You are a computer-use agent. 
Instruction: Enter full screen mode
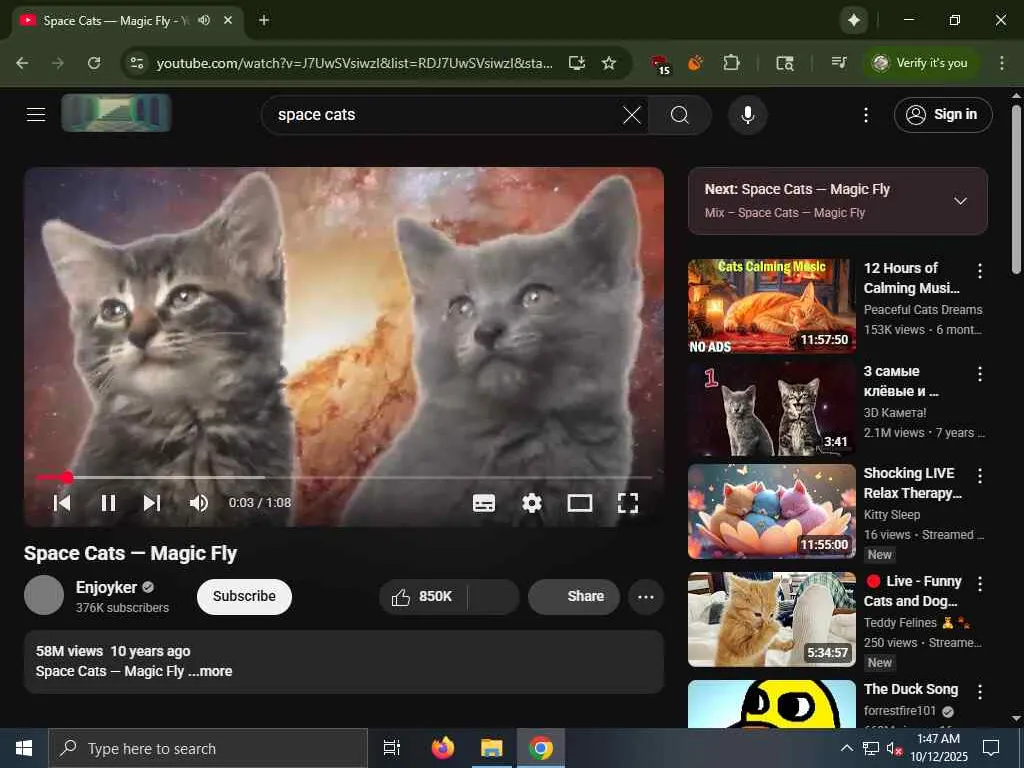pyautogui.click(x=628, y=503)
